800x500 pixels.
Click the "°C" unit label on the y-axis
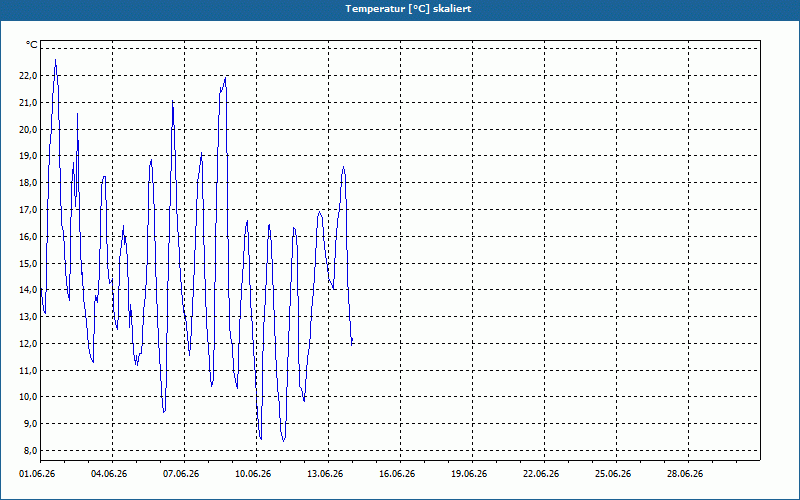(x=31, y=45)
